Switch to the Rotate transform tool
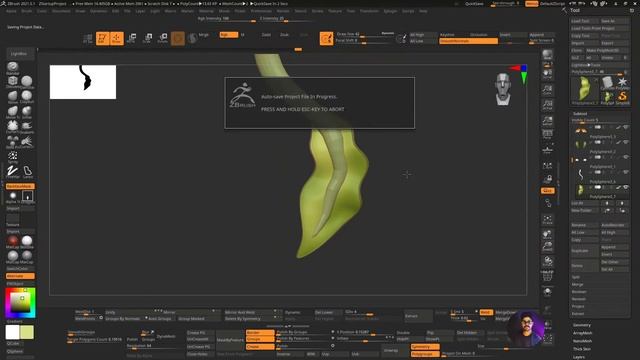 click(162, 38)
